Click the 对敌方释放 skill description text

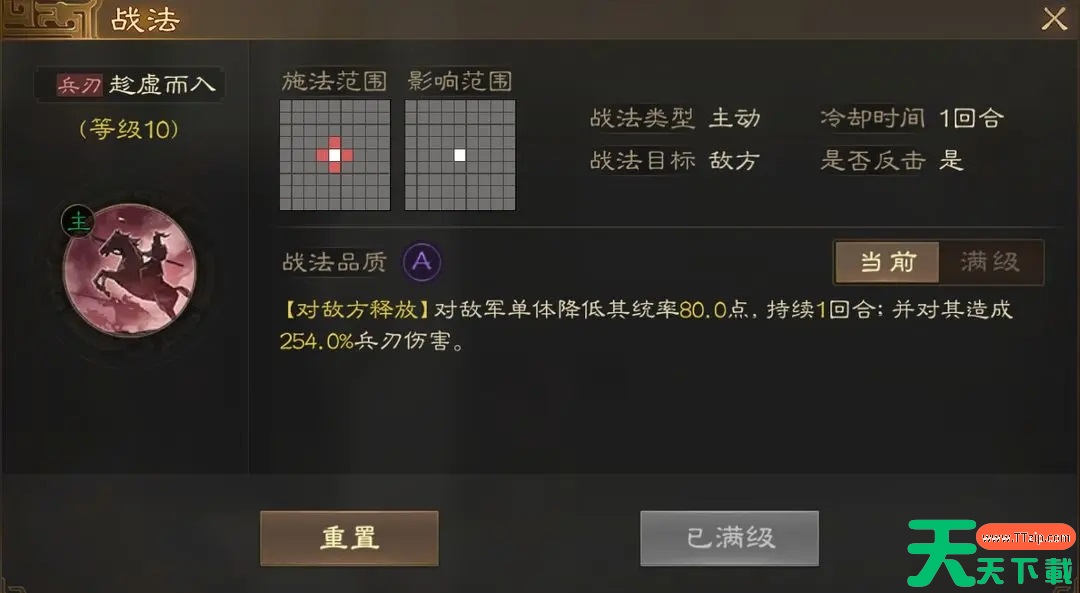coord(646,324)
